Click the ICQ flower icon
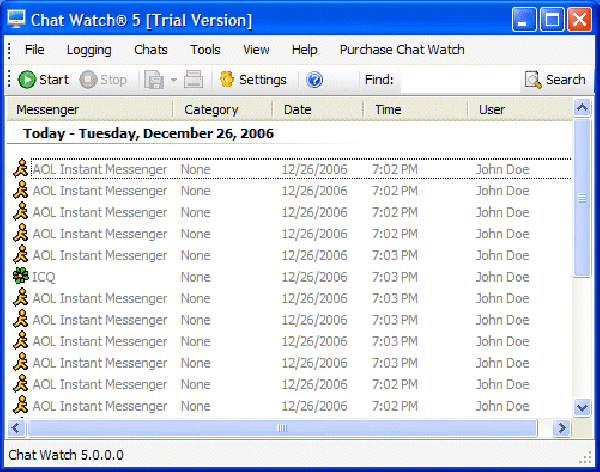600x472 pixels. (x=21, y=276)
